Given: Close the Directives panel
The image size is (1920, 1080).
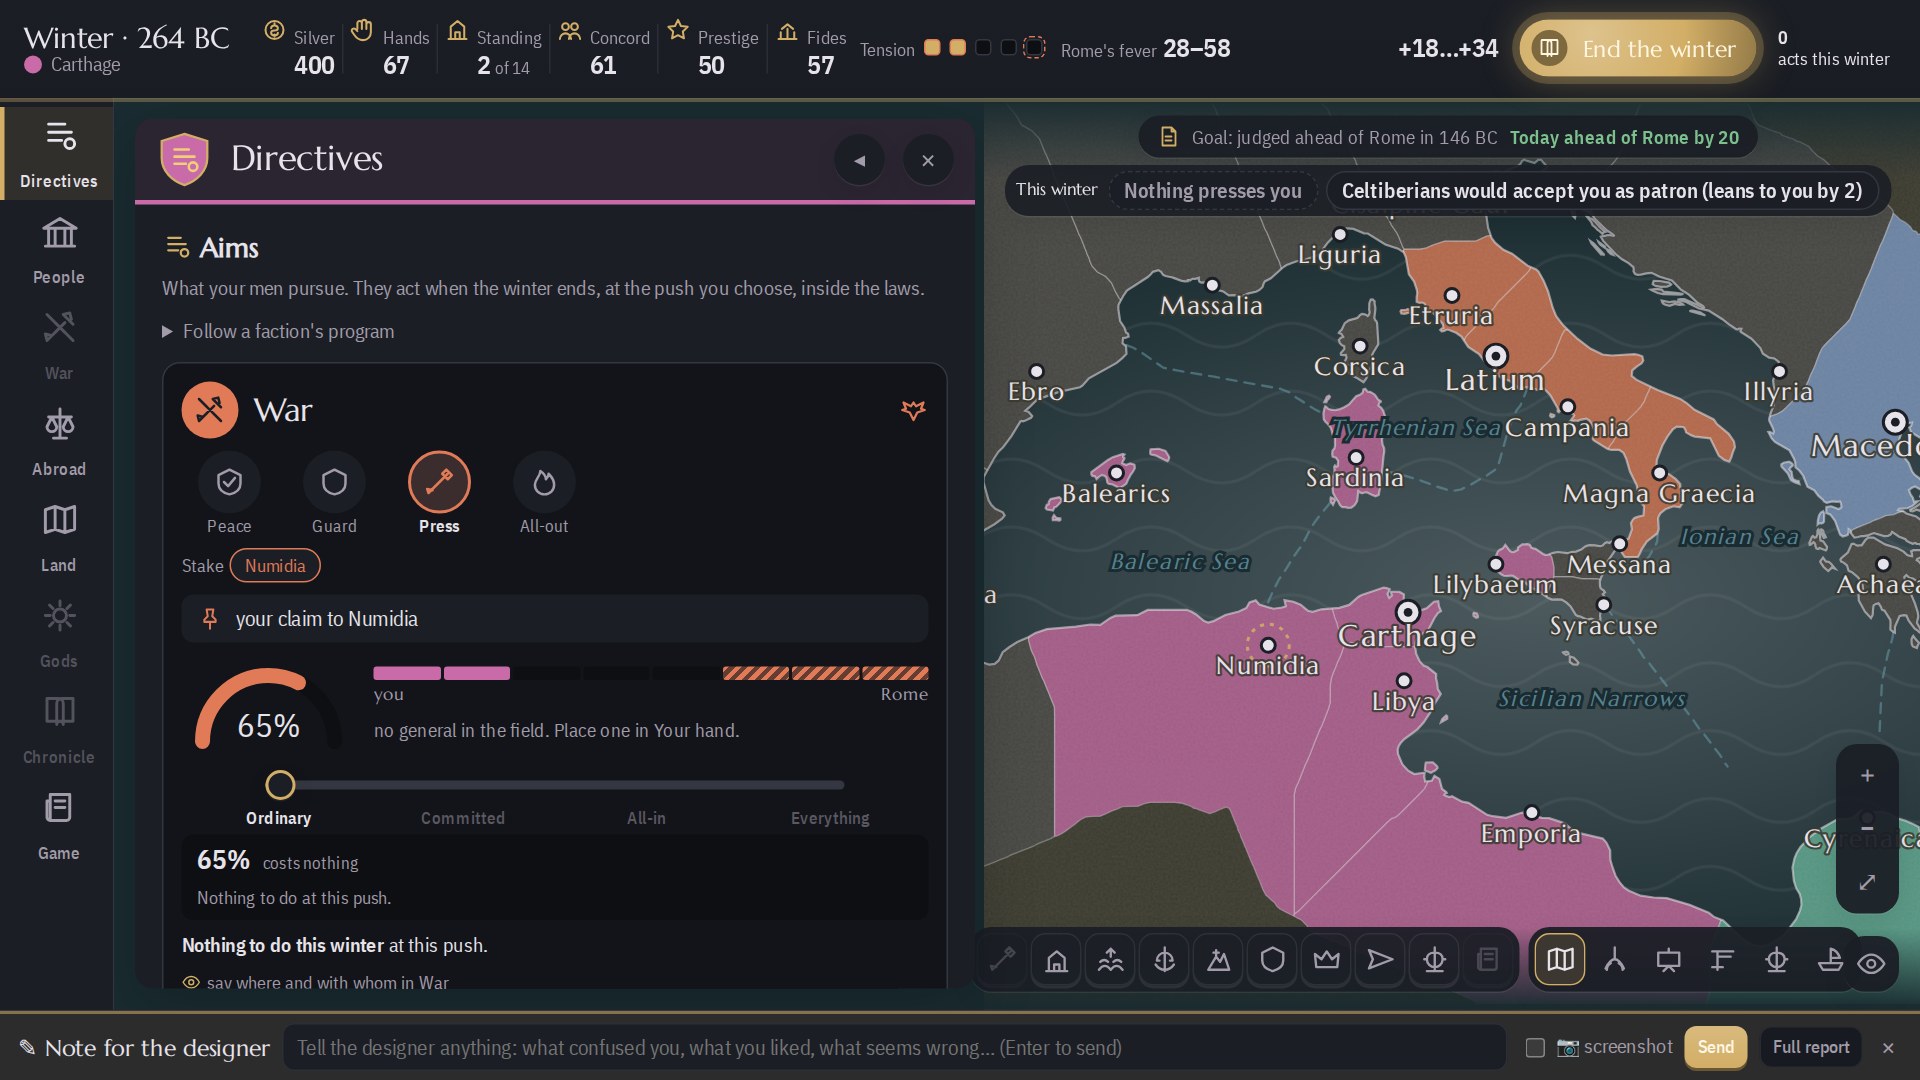Looking at the screenshot, I should [928, 160].
